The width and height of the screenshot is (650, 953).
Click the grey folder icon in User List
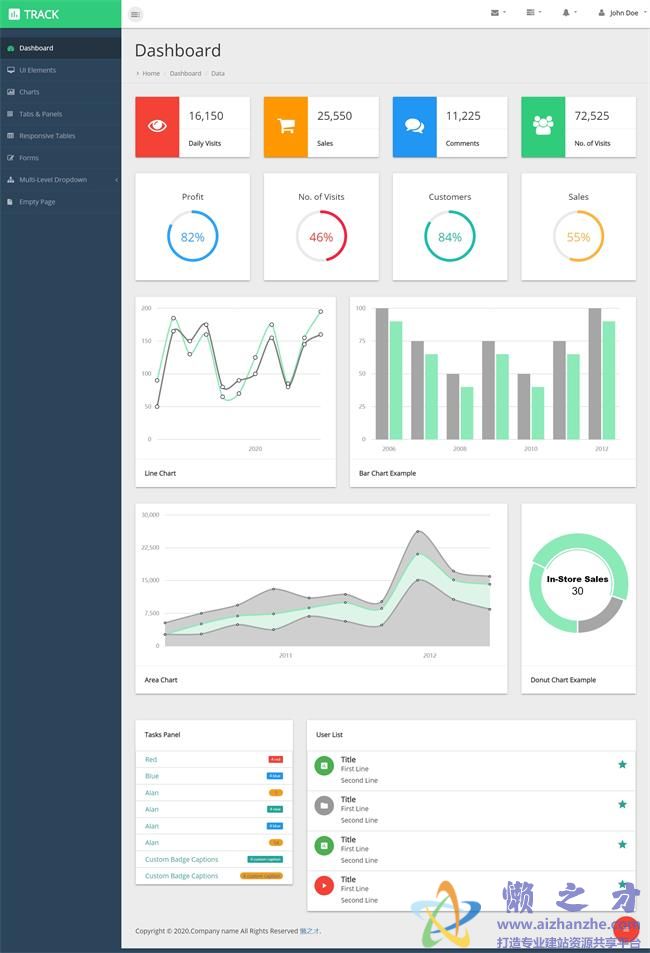click(324, 805)
